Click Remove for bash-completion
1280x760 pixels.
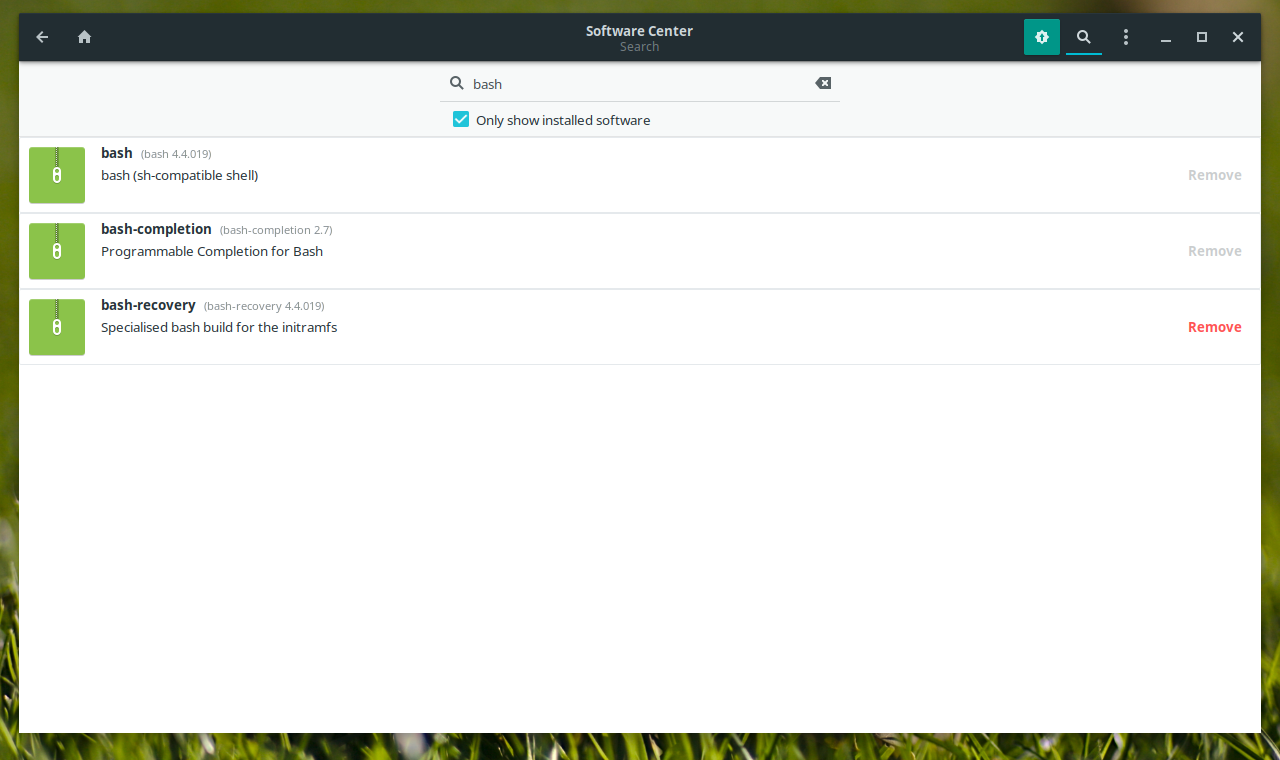(x=1214, y=251)
